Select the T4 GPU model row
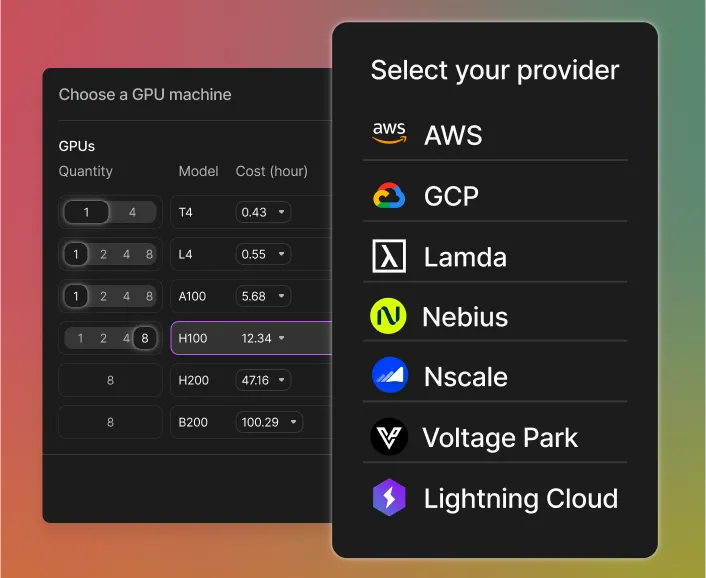 tap(251, 212)
